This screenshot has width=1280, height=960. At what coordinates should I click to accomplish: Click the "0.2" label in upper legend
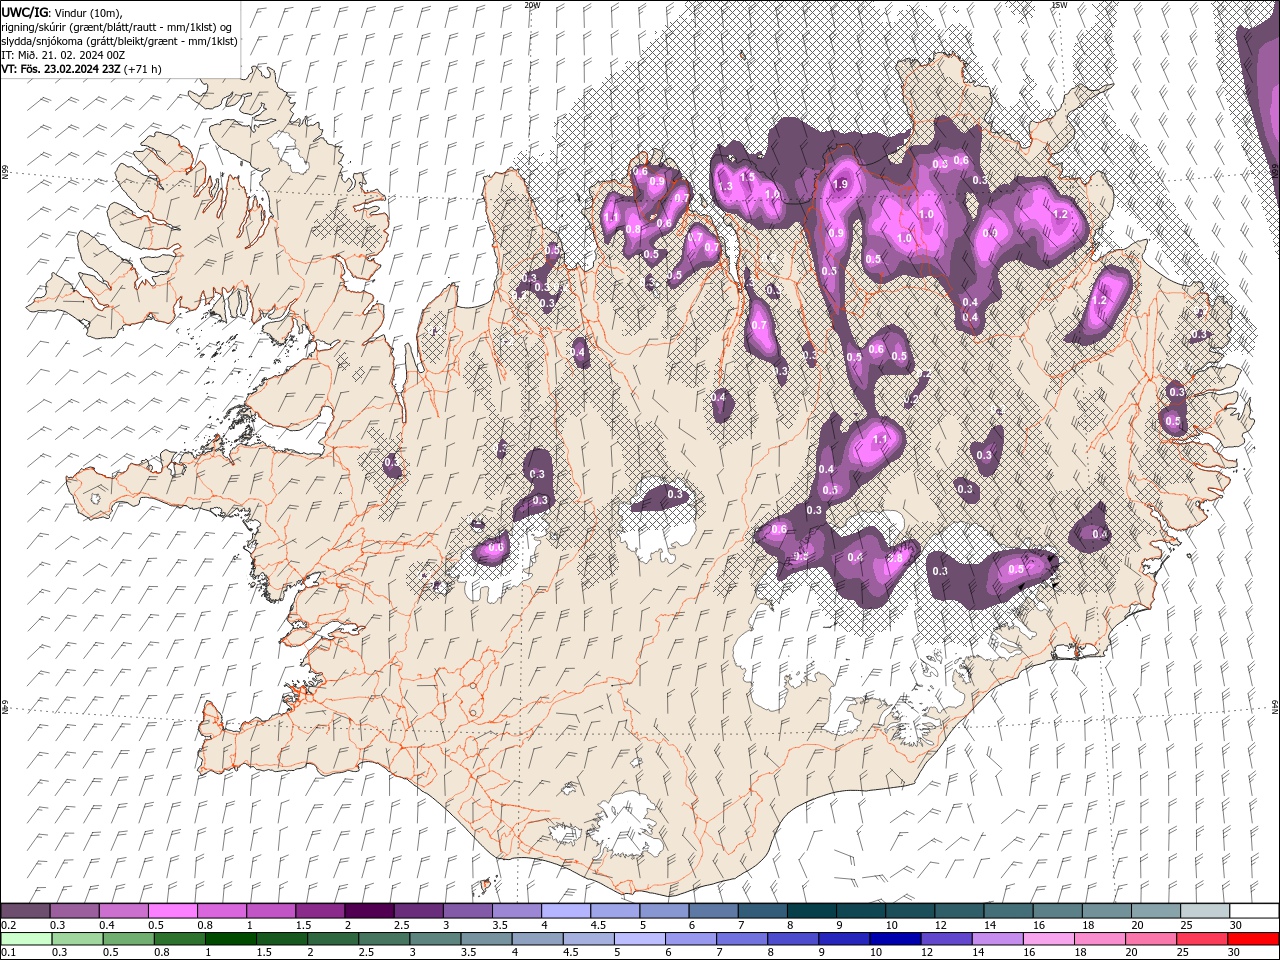pos(8,925)
